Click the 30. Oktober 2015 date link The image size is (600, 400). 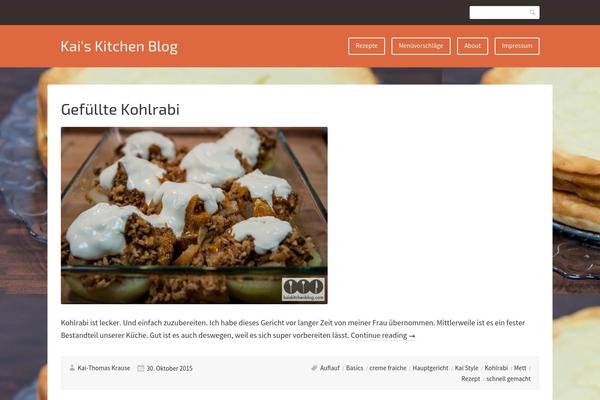(170, 368)
